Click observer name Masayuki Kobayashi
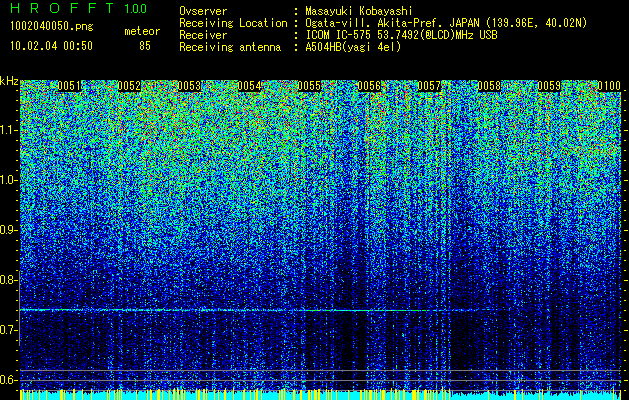This screenshot has width=629, height=400. click(359, 12)
